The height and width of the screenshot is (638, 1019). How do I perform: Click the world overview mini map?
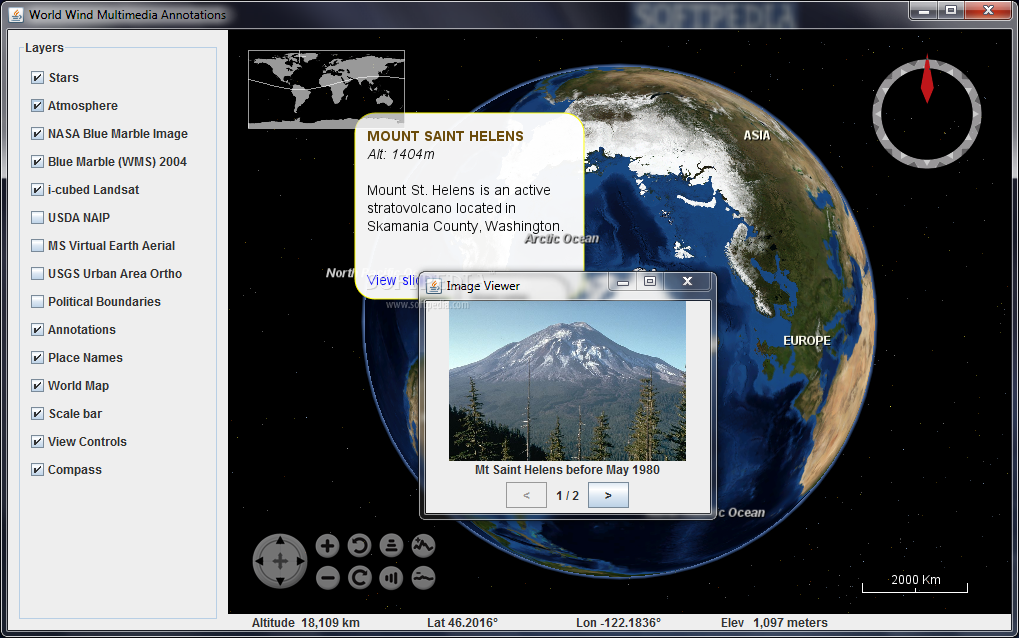[326, 89]
